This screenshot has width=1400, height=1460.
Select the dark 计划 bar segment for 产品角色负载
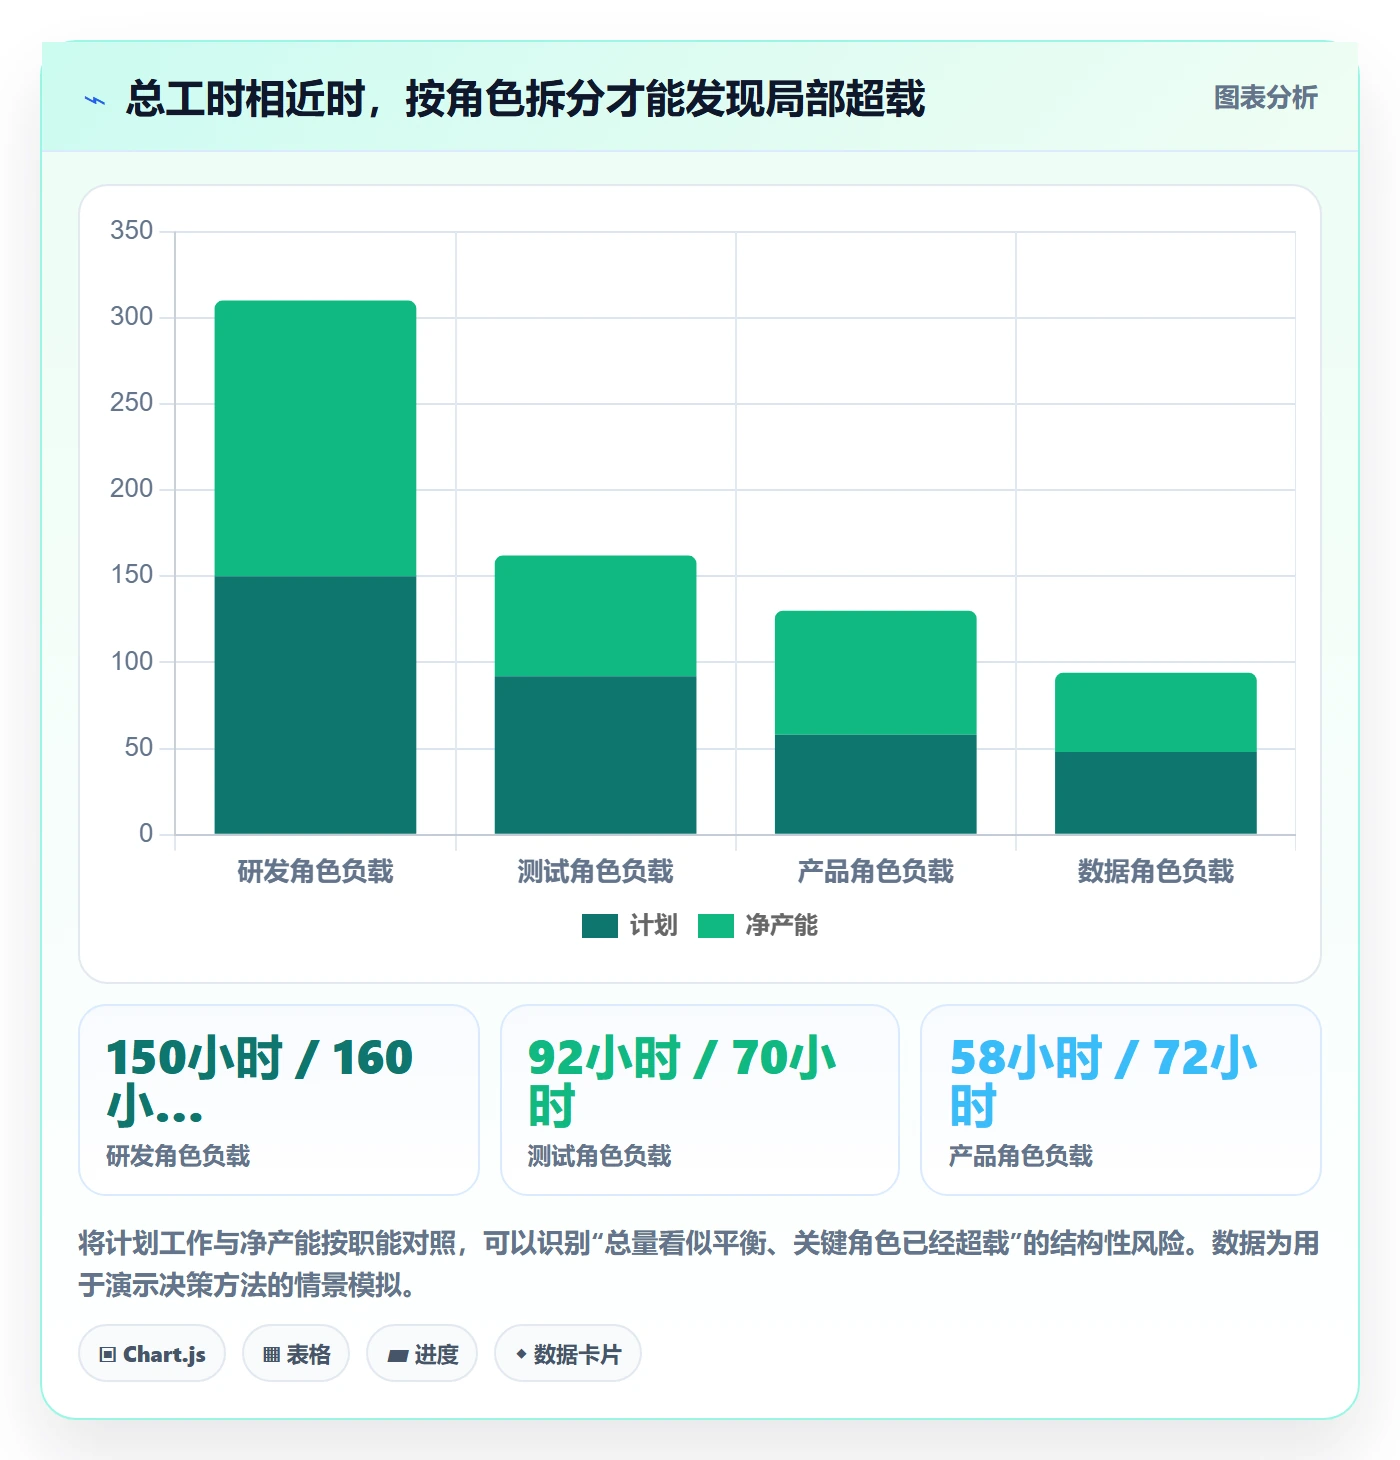coord(875,784)
